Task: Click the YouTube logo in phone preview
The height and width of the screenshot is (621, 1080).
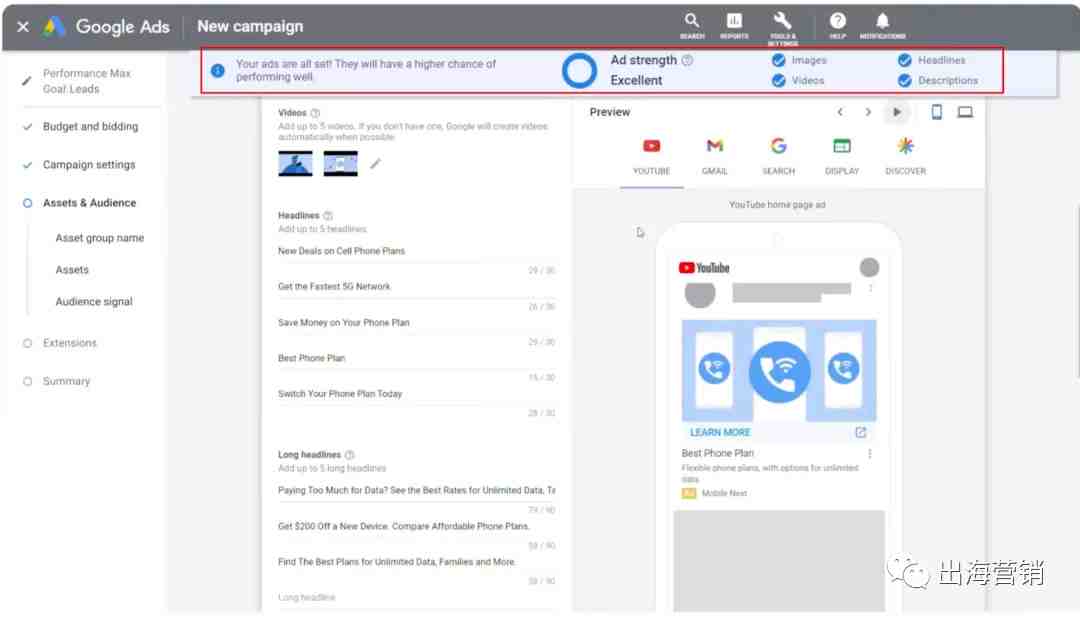Action: (704, 268)
